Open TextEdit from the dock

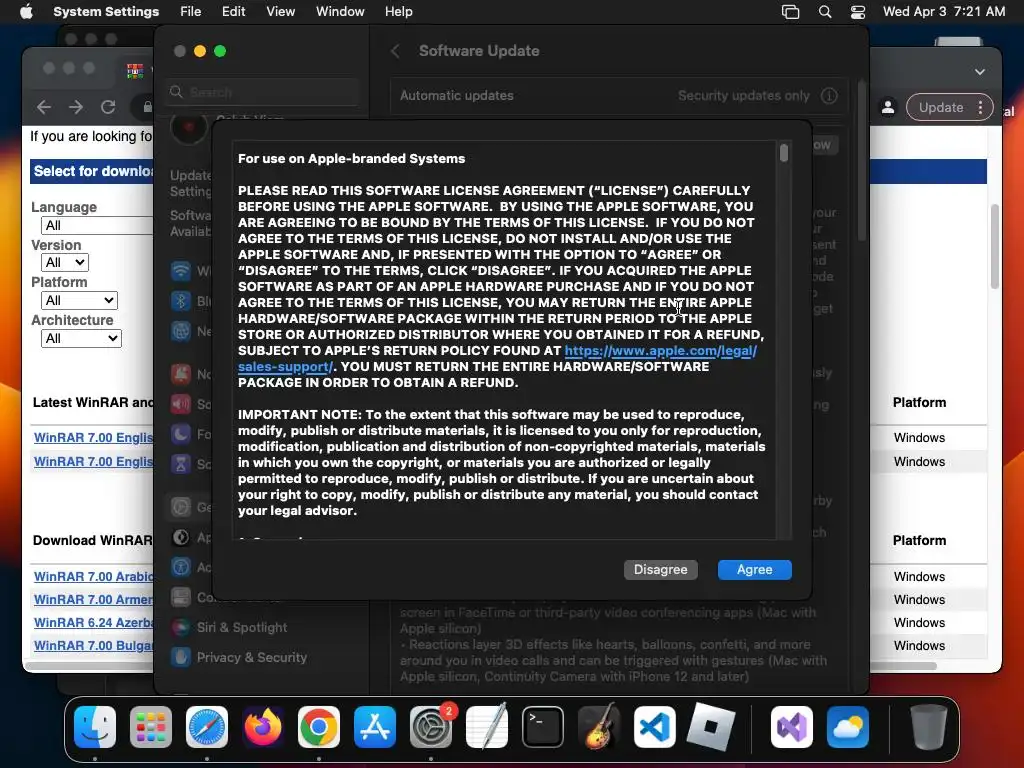pyautogui.click(x=487, y=727)
